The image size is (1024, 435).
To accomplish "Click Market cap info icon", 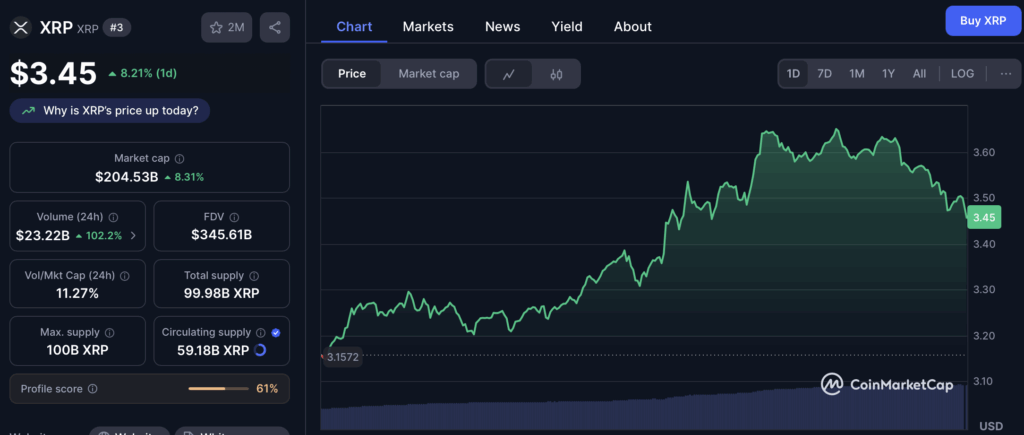I will [x=180, y=159].
